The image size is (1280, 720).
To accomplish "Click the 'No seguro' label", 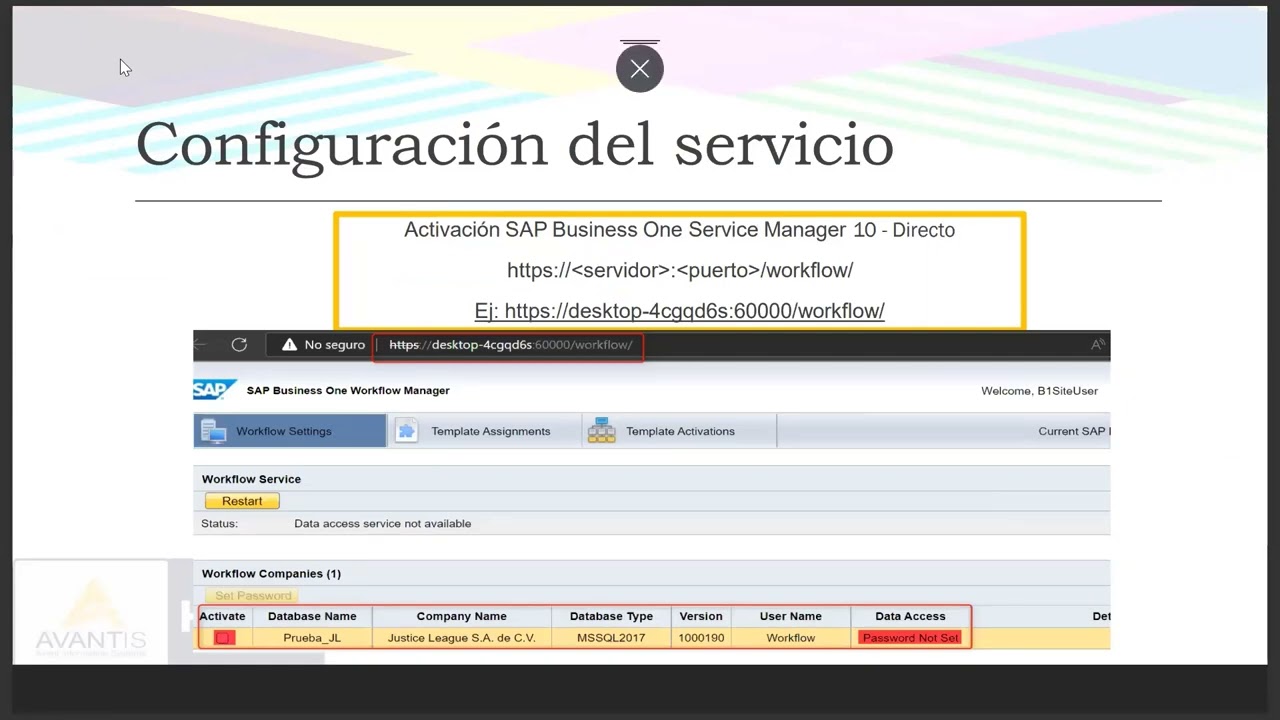I will point(335,345).
